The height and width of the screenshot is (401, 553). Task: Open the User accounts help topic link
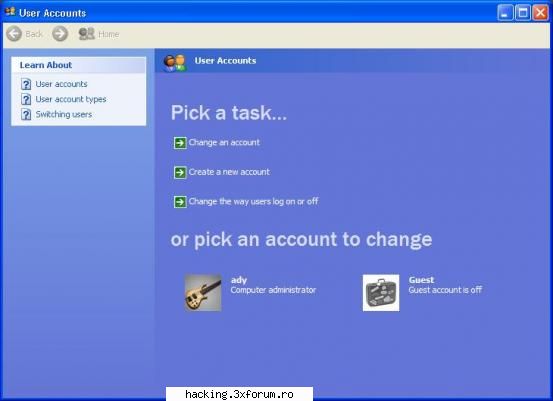(61, 84)
